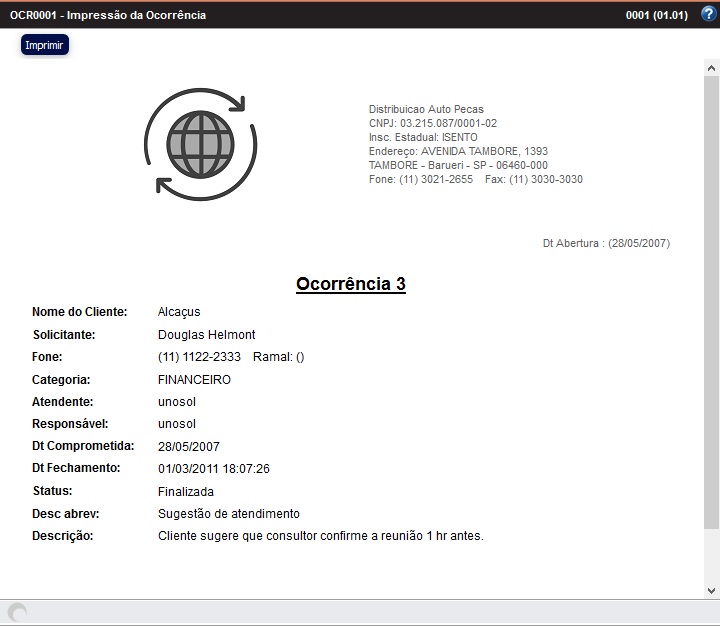The image size is (720, 626).
Task: Select the client name Alcaçus
Action: pyautogui.click(x=179, y=312)
